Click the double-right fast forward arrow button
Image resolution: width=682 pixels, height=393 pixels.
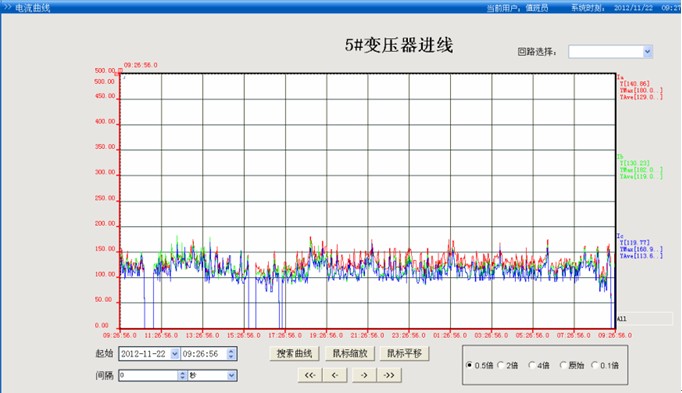[x=389, y=375]
